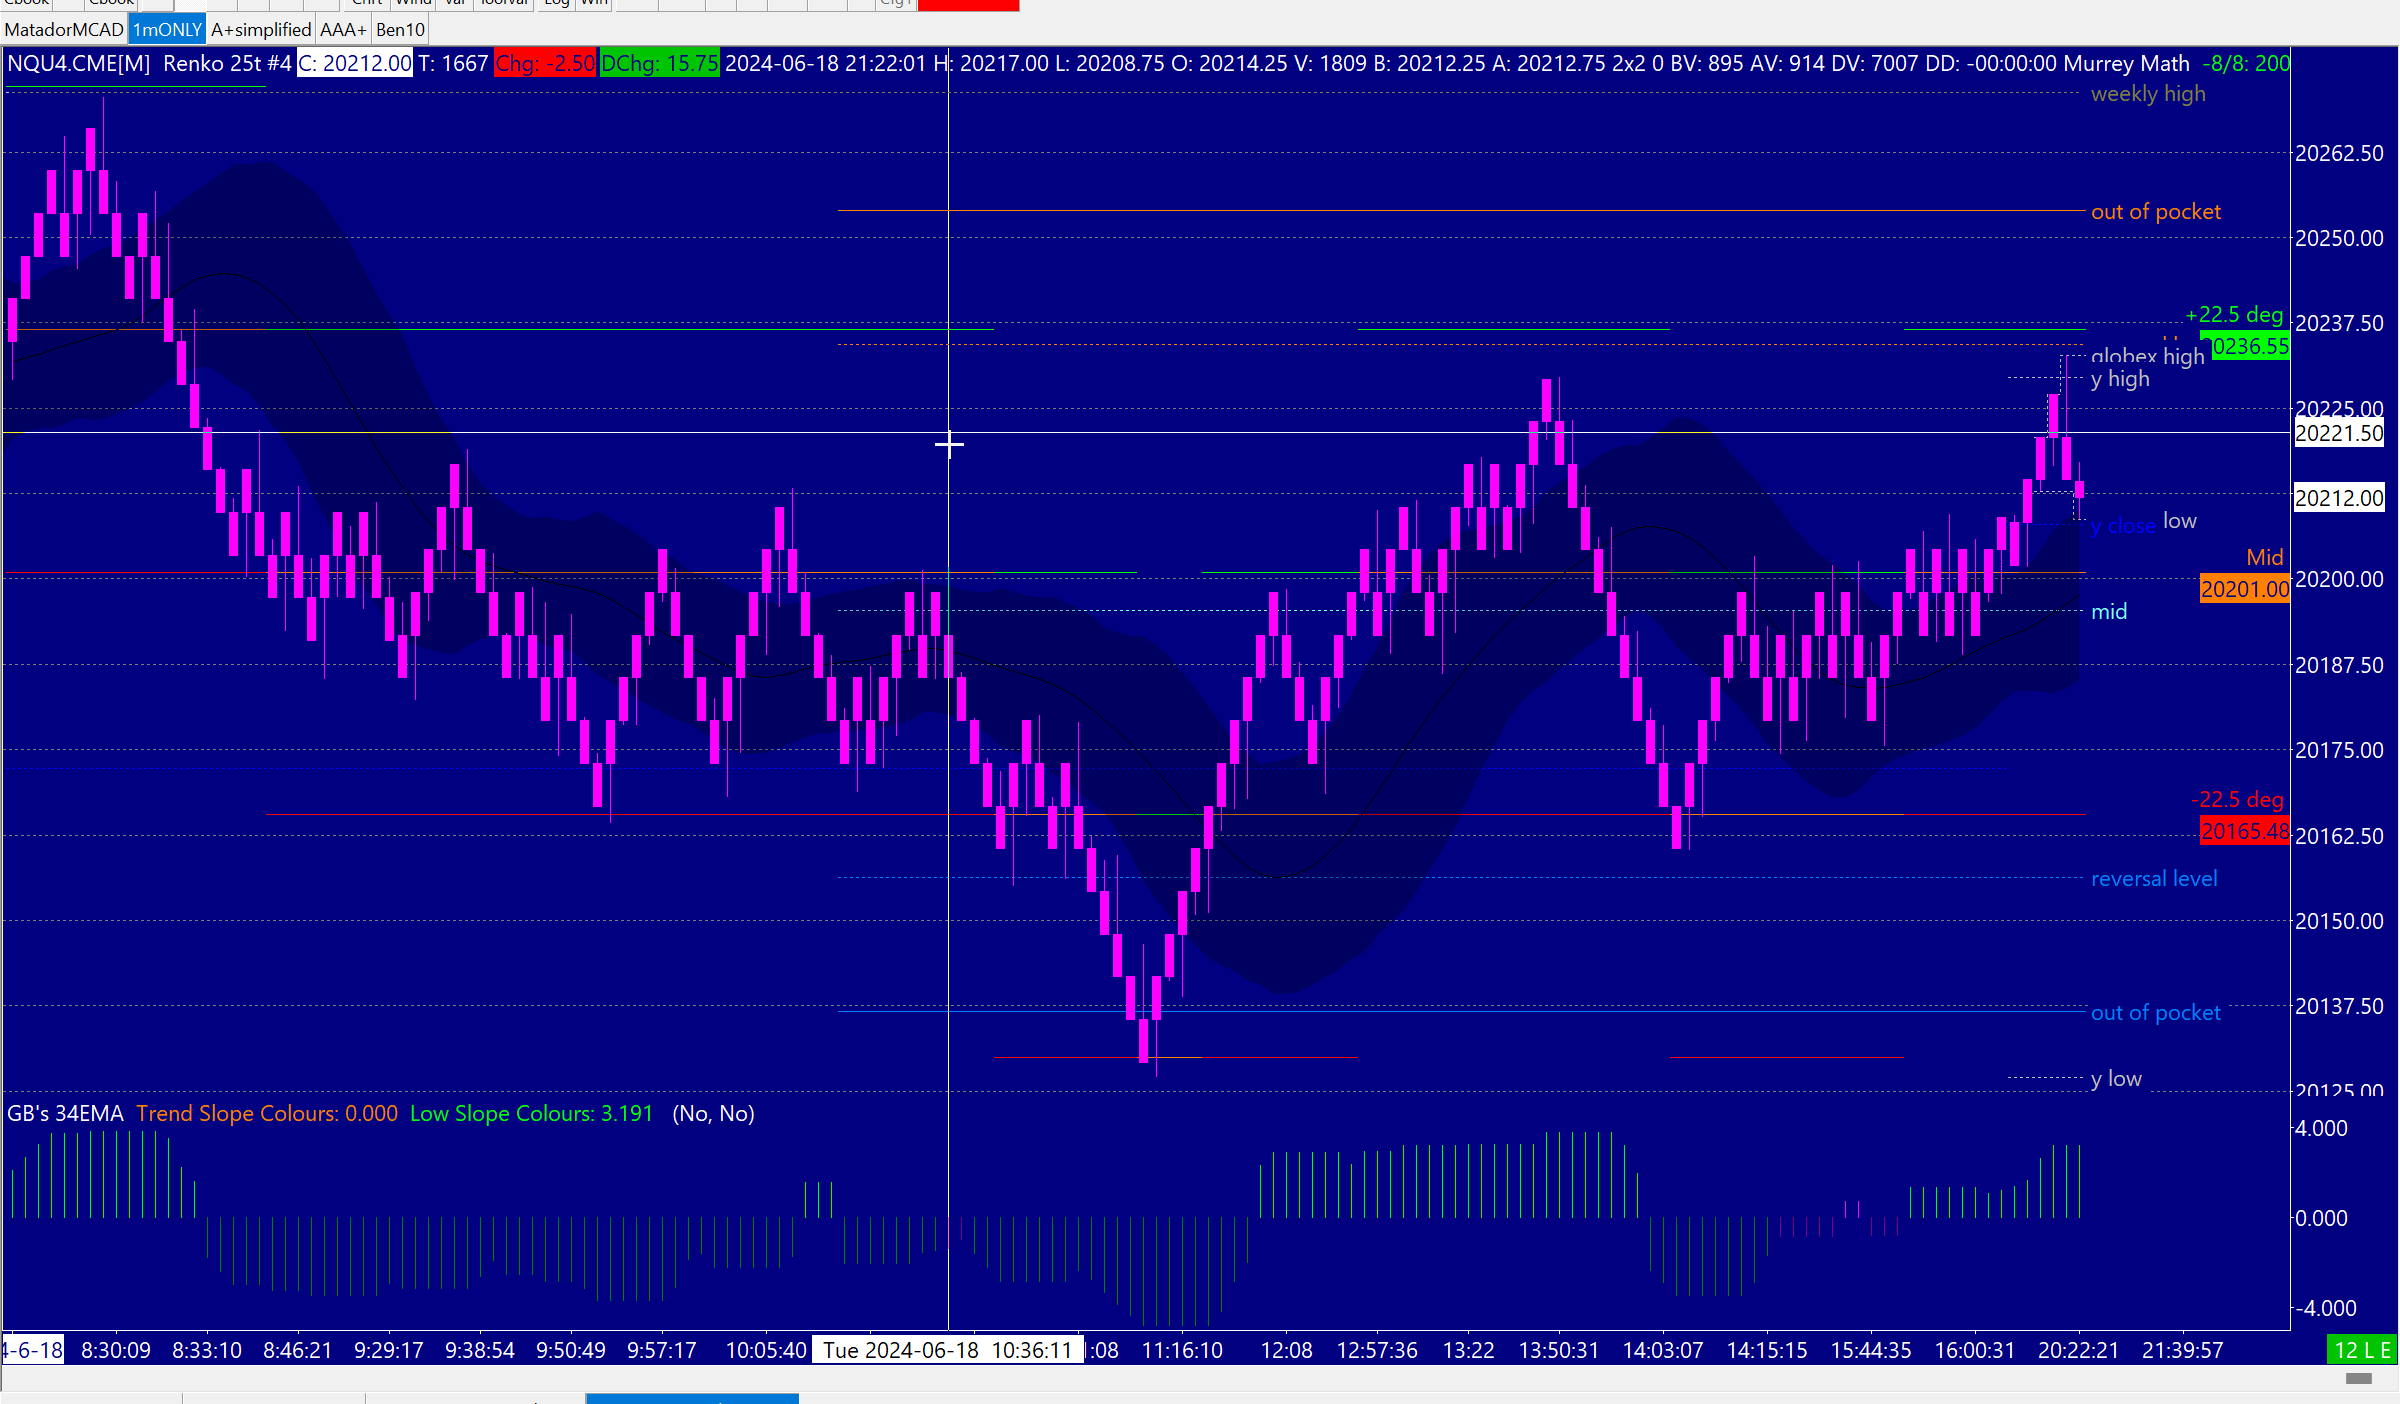Click the green 12 L E status box

pyautogui.click(x=2362, y=1350)
